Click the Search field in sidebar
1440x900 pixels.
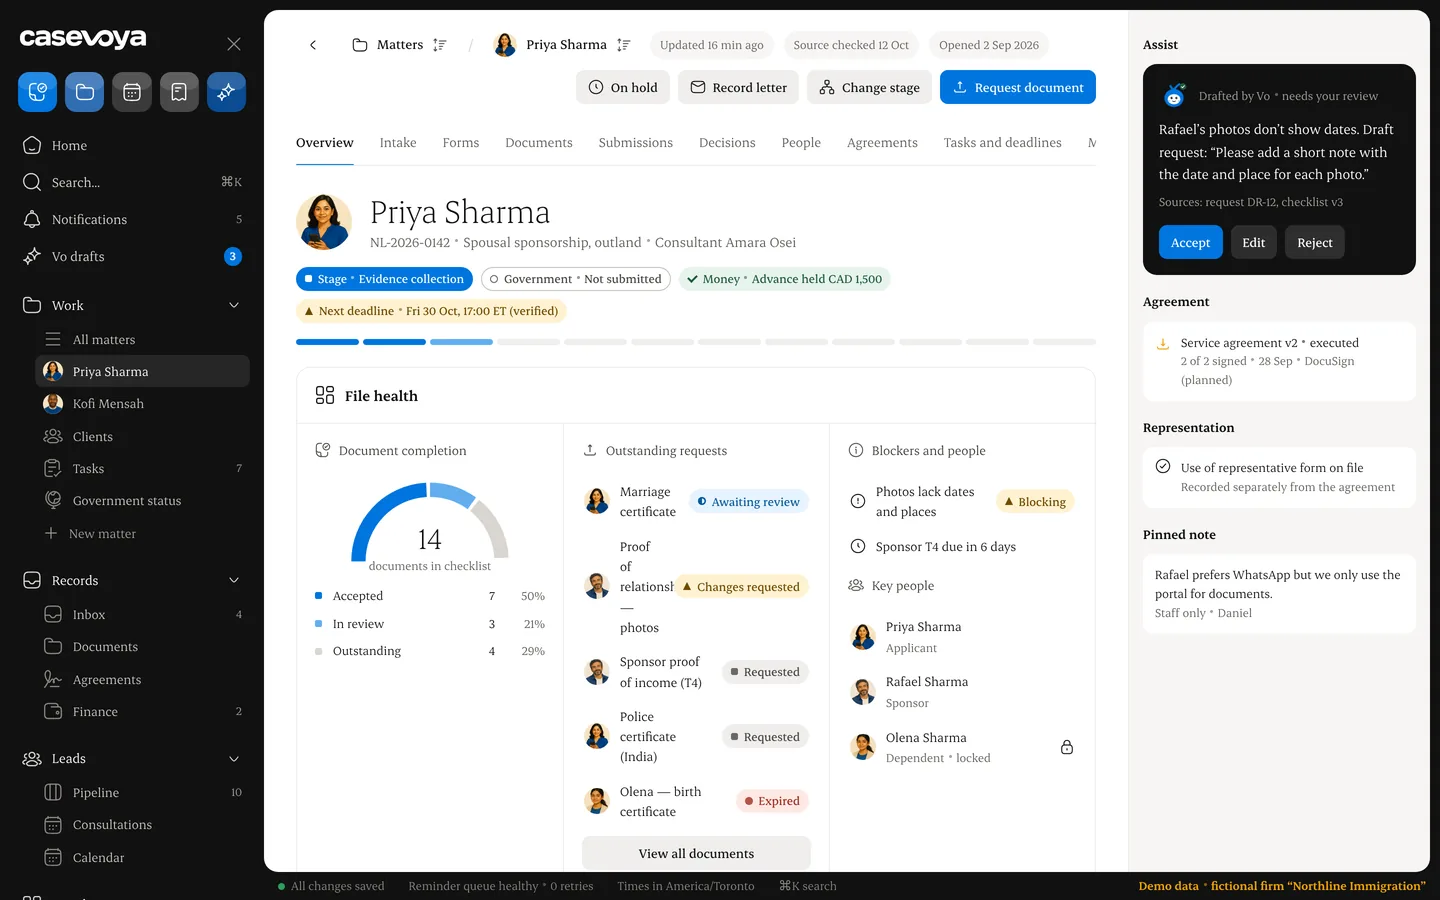(133, 182)
